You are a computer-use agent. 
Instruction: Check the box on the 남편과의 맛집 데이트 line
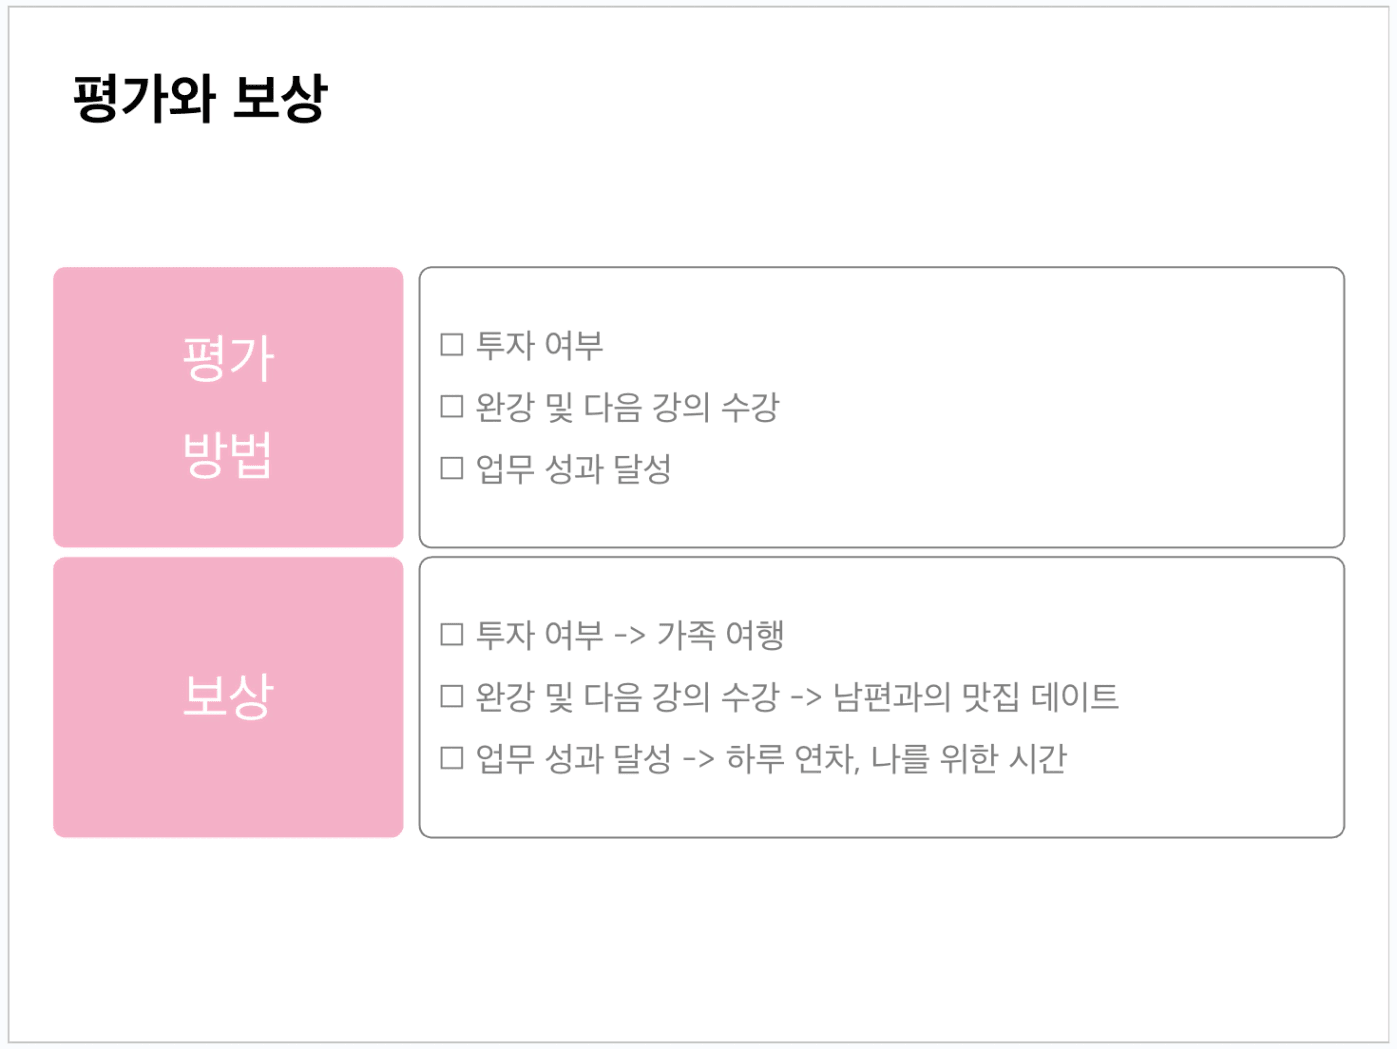(452, 697)
